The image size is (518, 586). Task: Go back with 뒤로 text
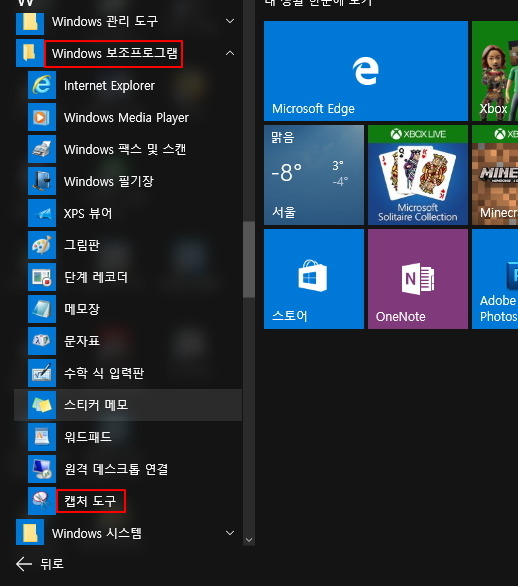(52, 564)
